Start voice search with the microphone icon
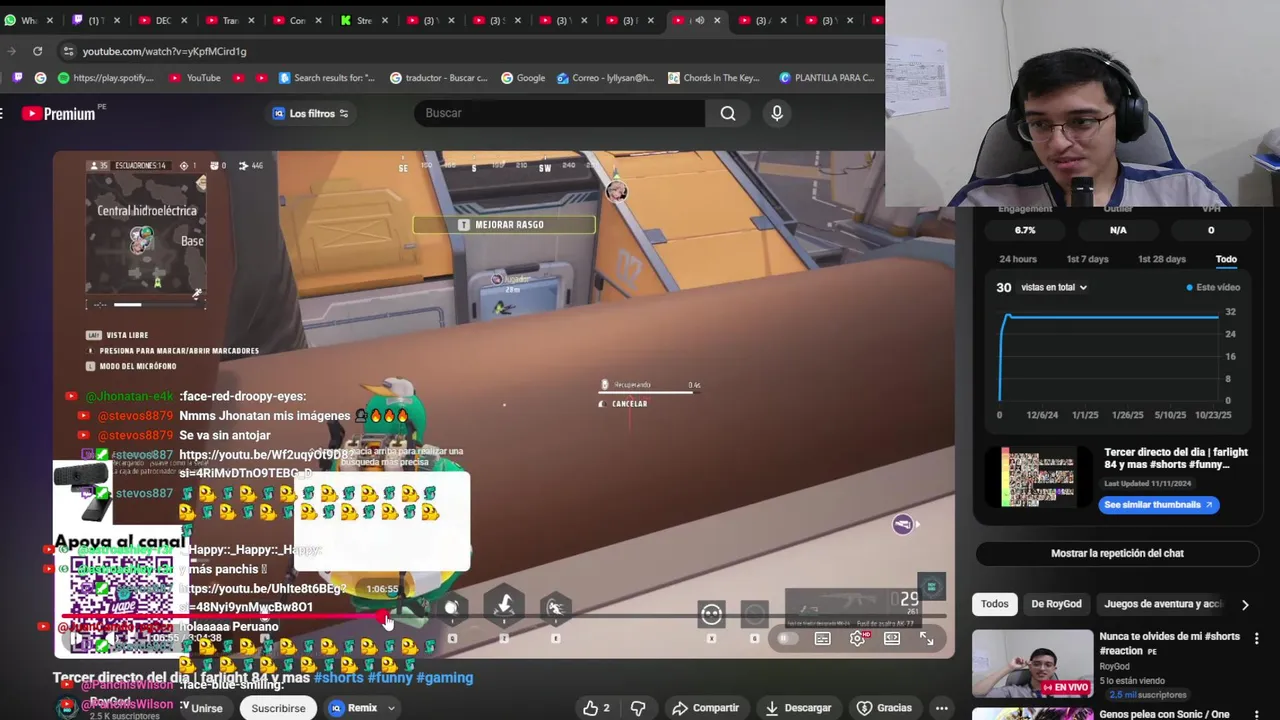This screenshot has width=1280, height=720. coord(777,113)
